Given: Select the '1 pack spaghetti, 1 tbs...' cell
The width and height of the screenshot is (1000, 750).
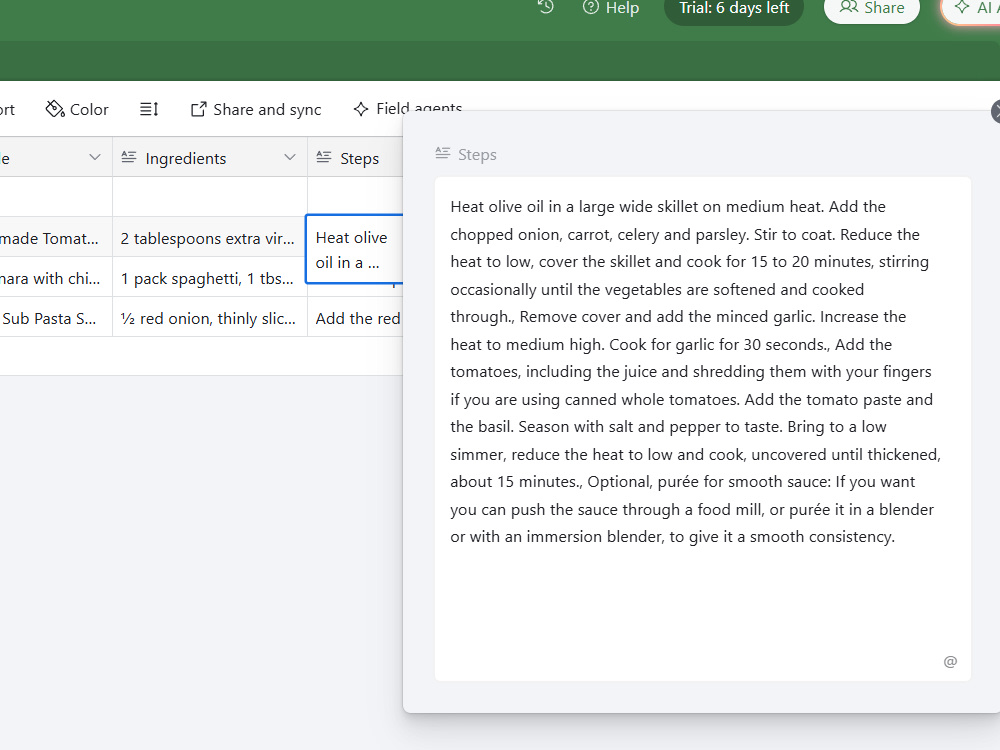Looking at the screenshot, I should [210, 279].
